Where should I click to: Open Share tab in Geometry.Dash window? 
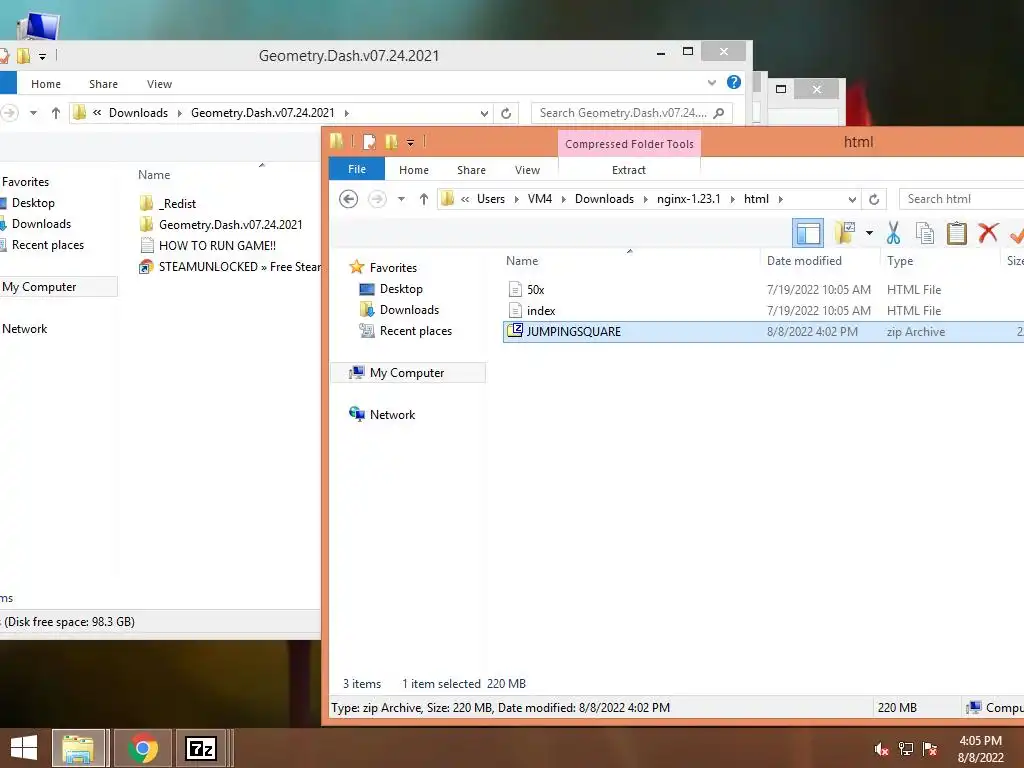(x=103, y=84)
